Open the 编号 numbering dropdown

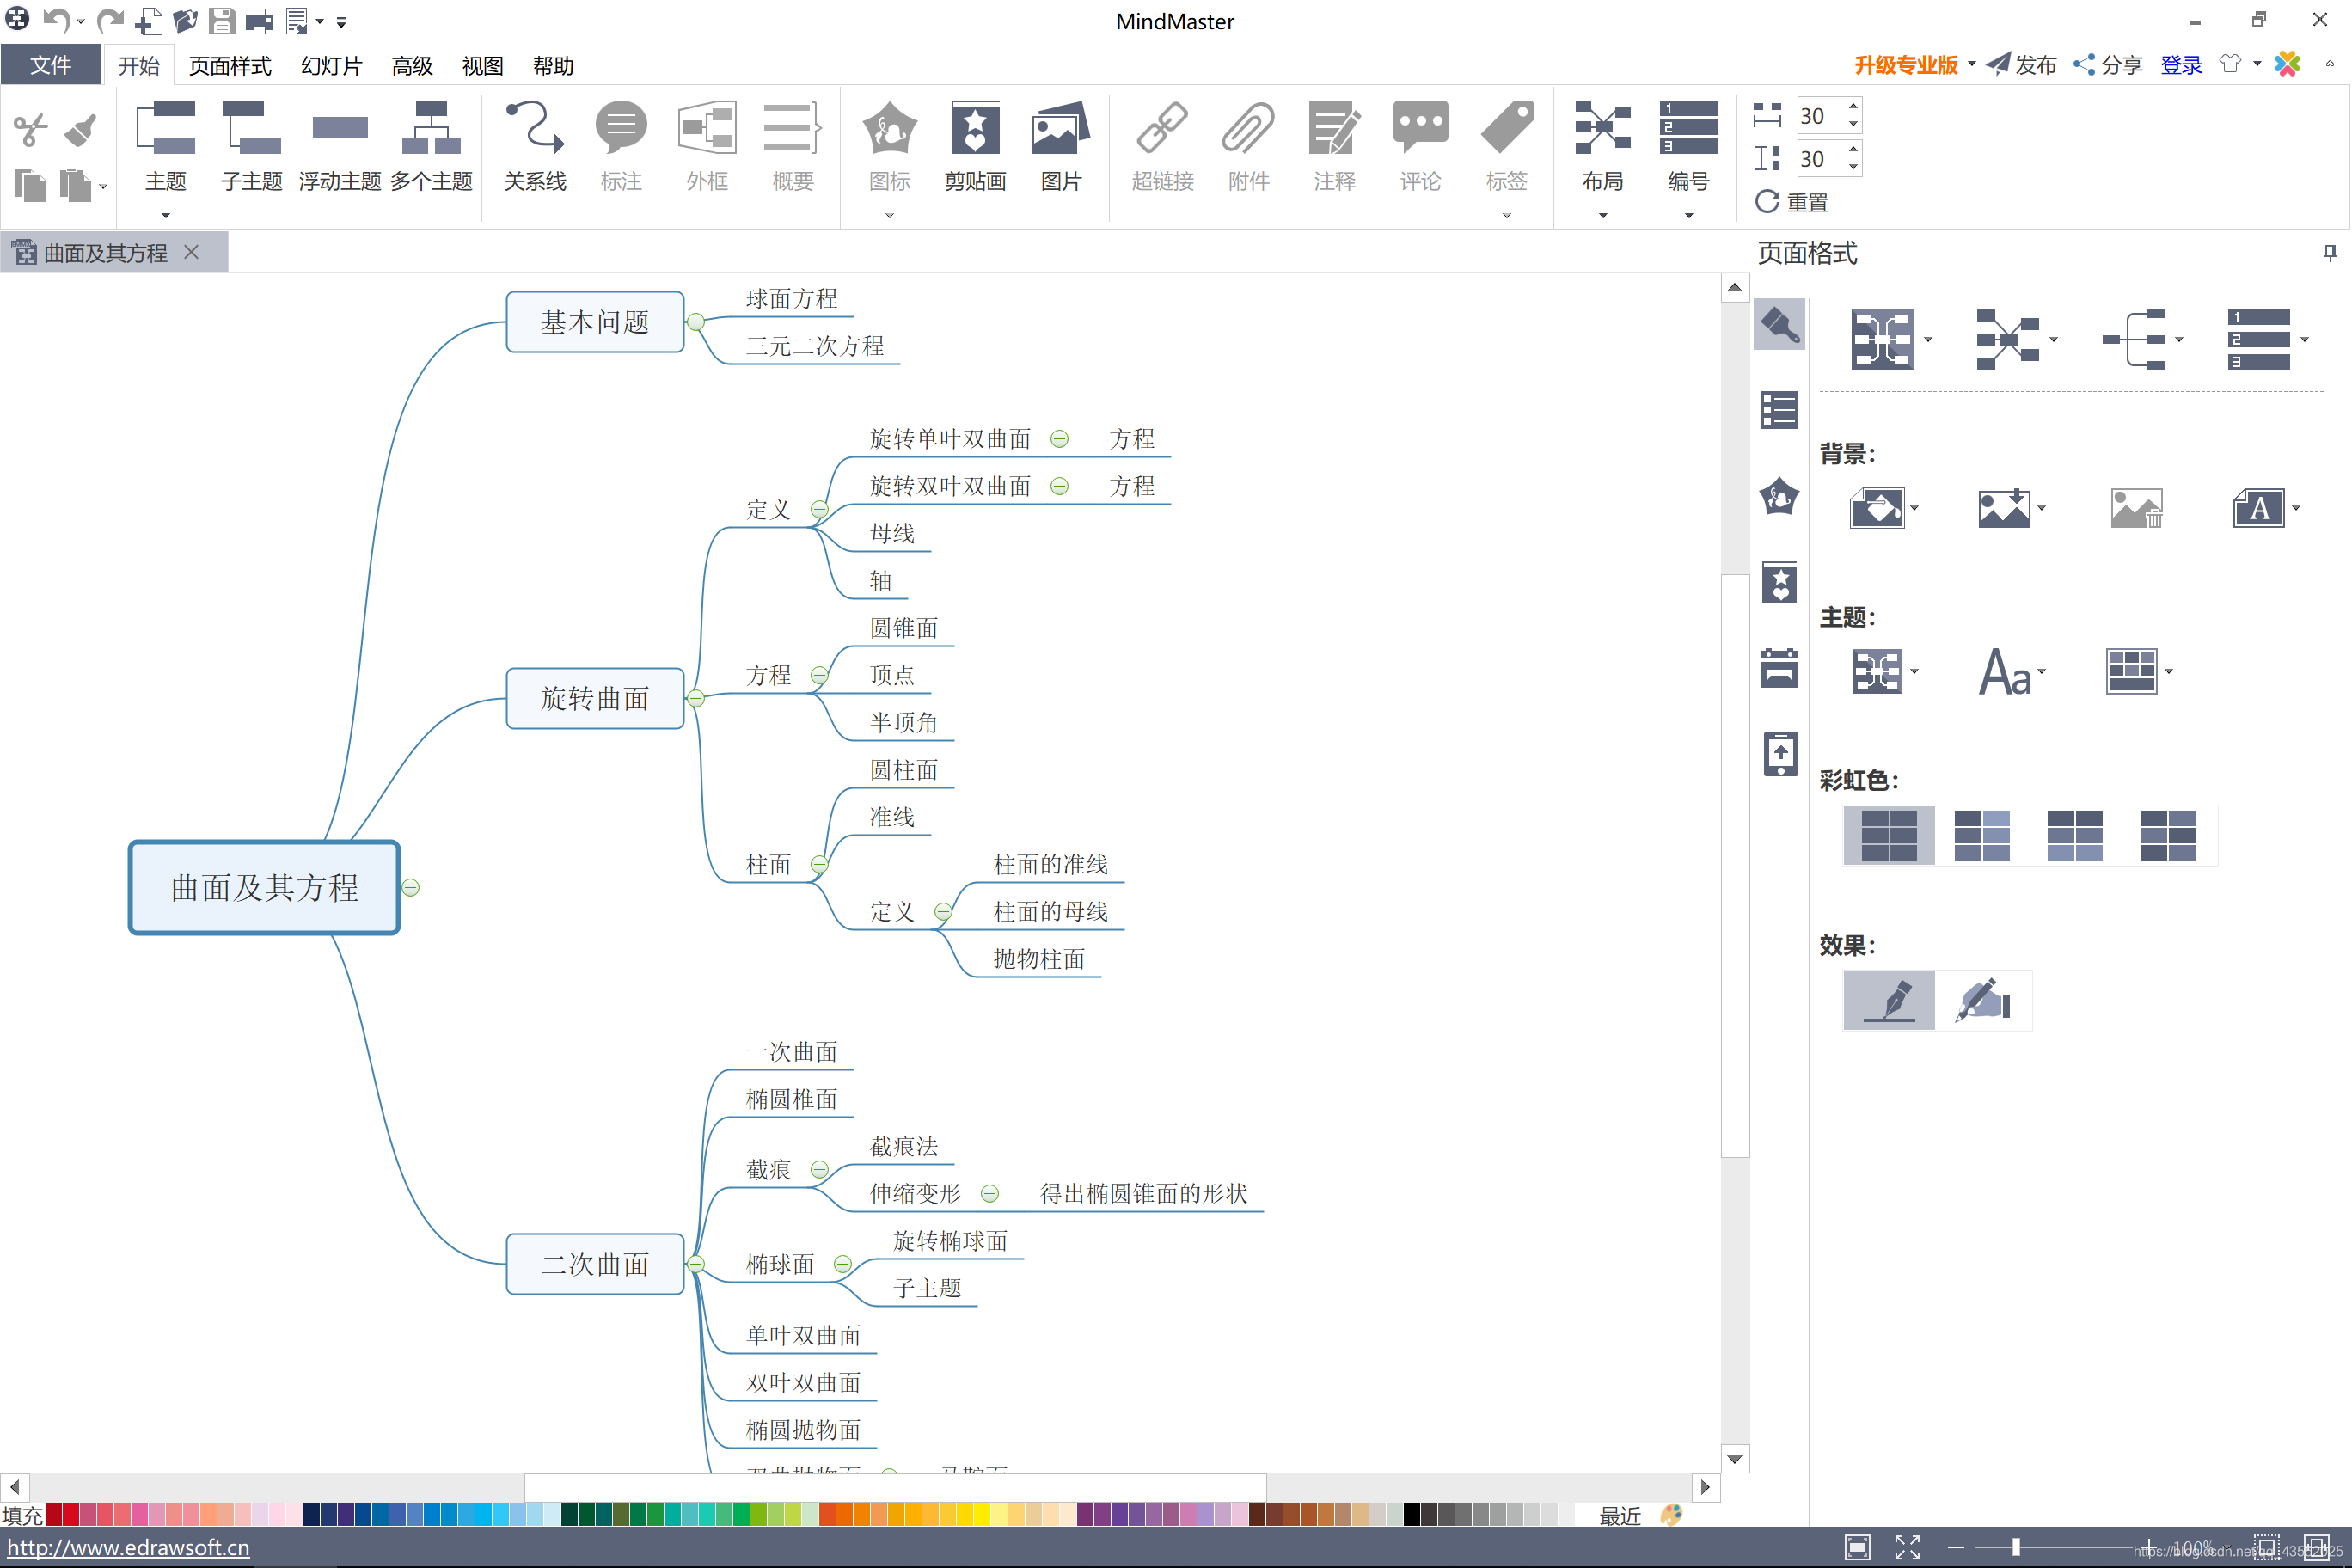click(x=1688, y=214)
